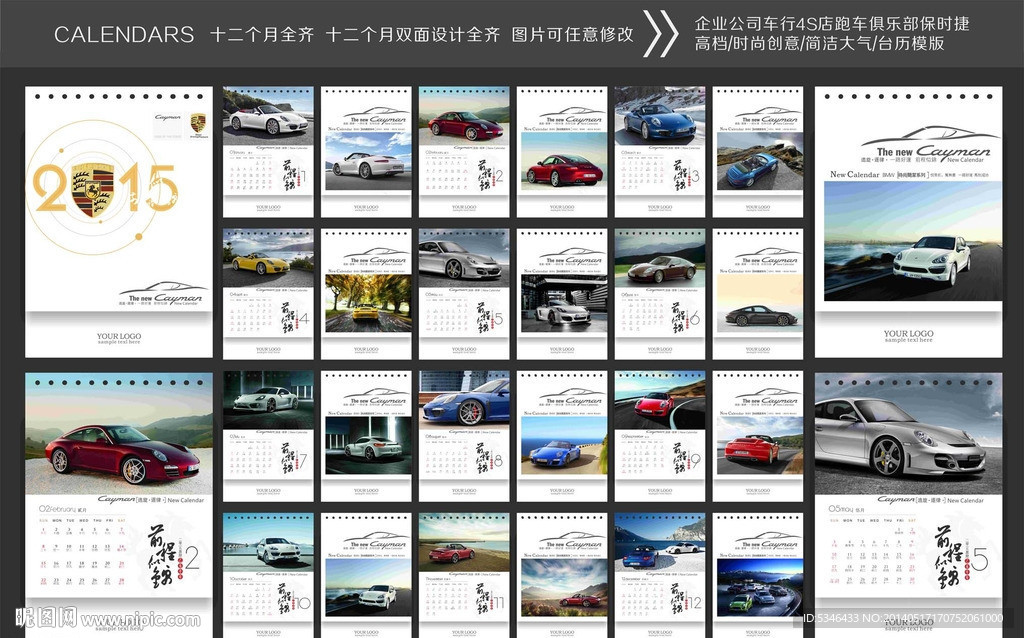1024x638 pixels.
Task: Open the June back page with black coupe
Action: pos(758,294)
